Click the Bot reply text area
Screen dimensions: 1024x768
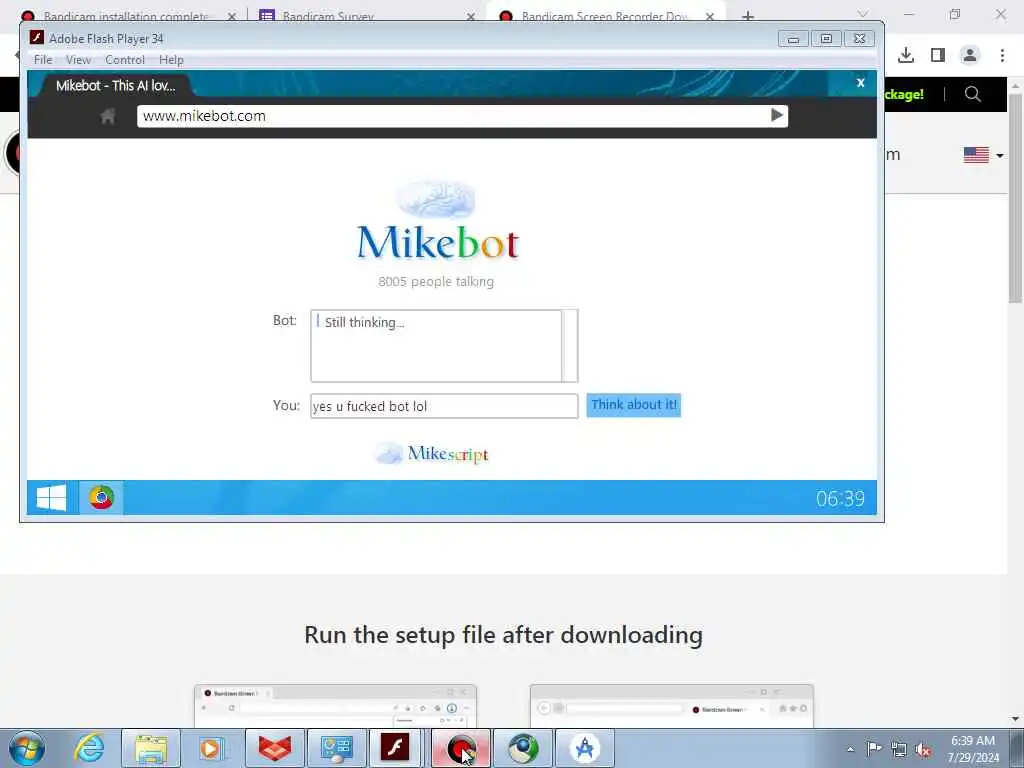(x=436, y=346)
